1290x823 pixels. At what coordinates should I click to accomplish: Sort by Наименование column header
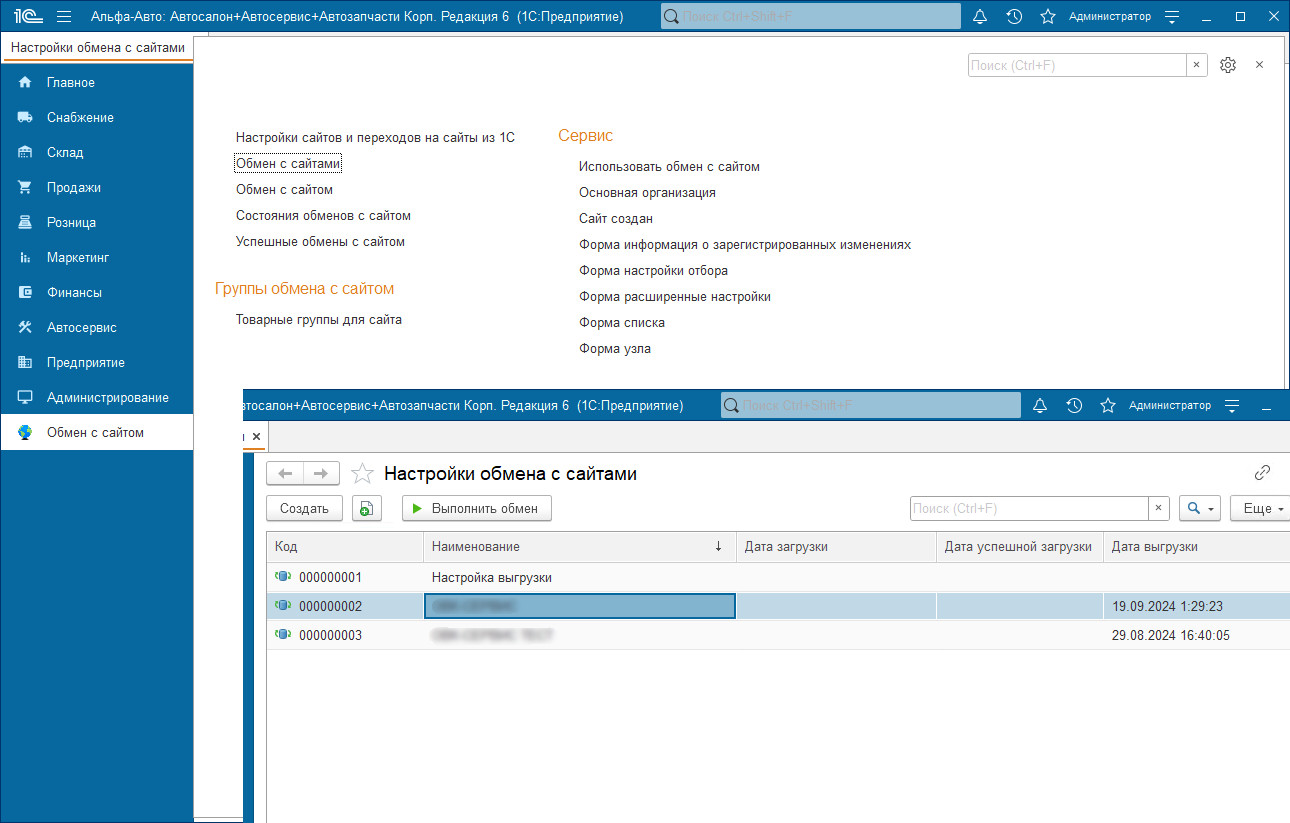click(580, 546)
